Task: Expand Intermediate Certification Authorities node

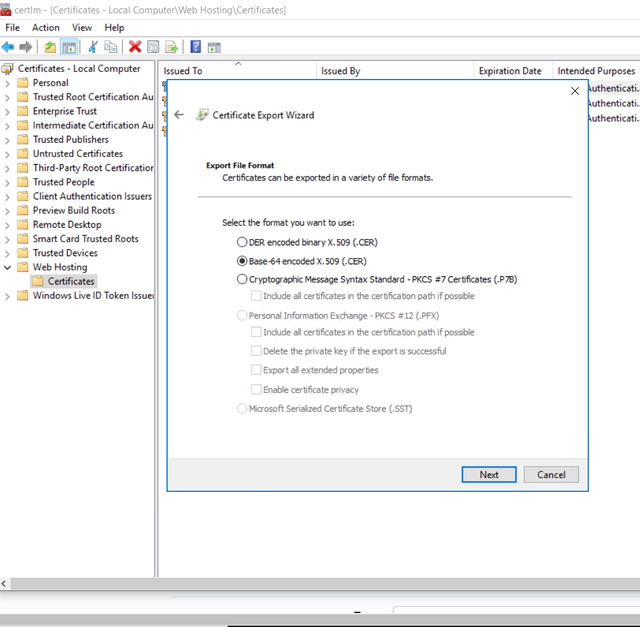Action: pos(7,126)
